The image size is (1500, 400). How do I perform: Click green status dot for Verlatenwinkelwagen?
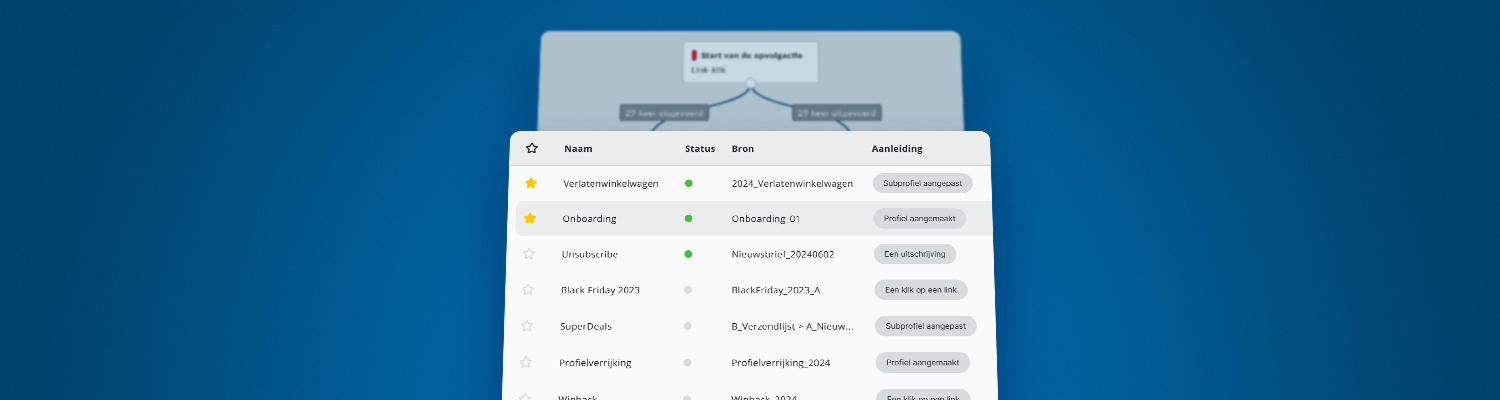pos(688,183)
